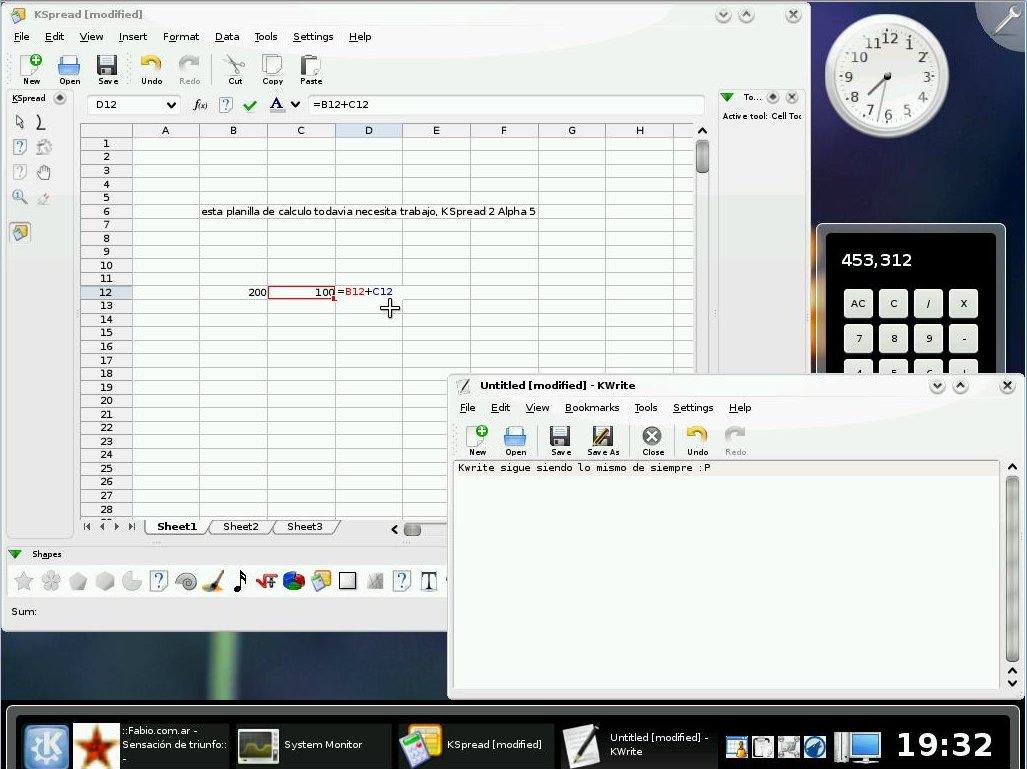The height and width of the screenshot is (769, 1027).
Task: Click the calculator C button
Action: 893,303
